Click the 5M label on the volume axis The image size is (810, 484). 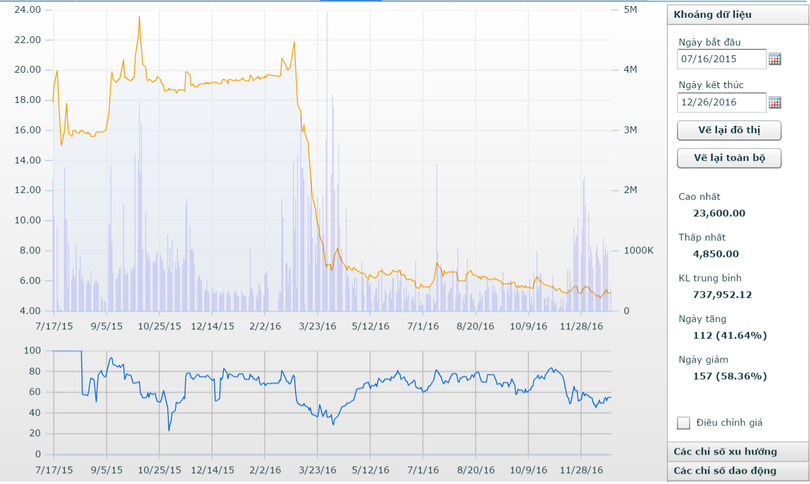(x=630, y=9)
